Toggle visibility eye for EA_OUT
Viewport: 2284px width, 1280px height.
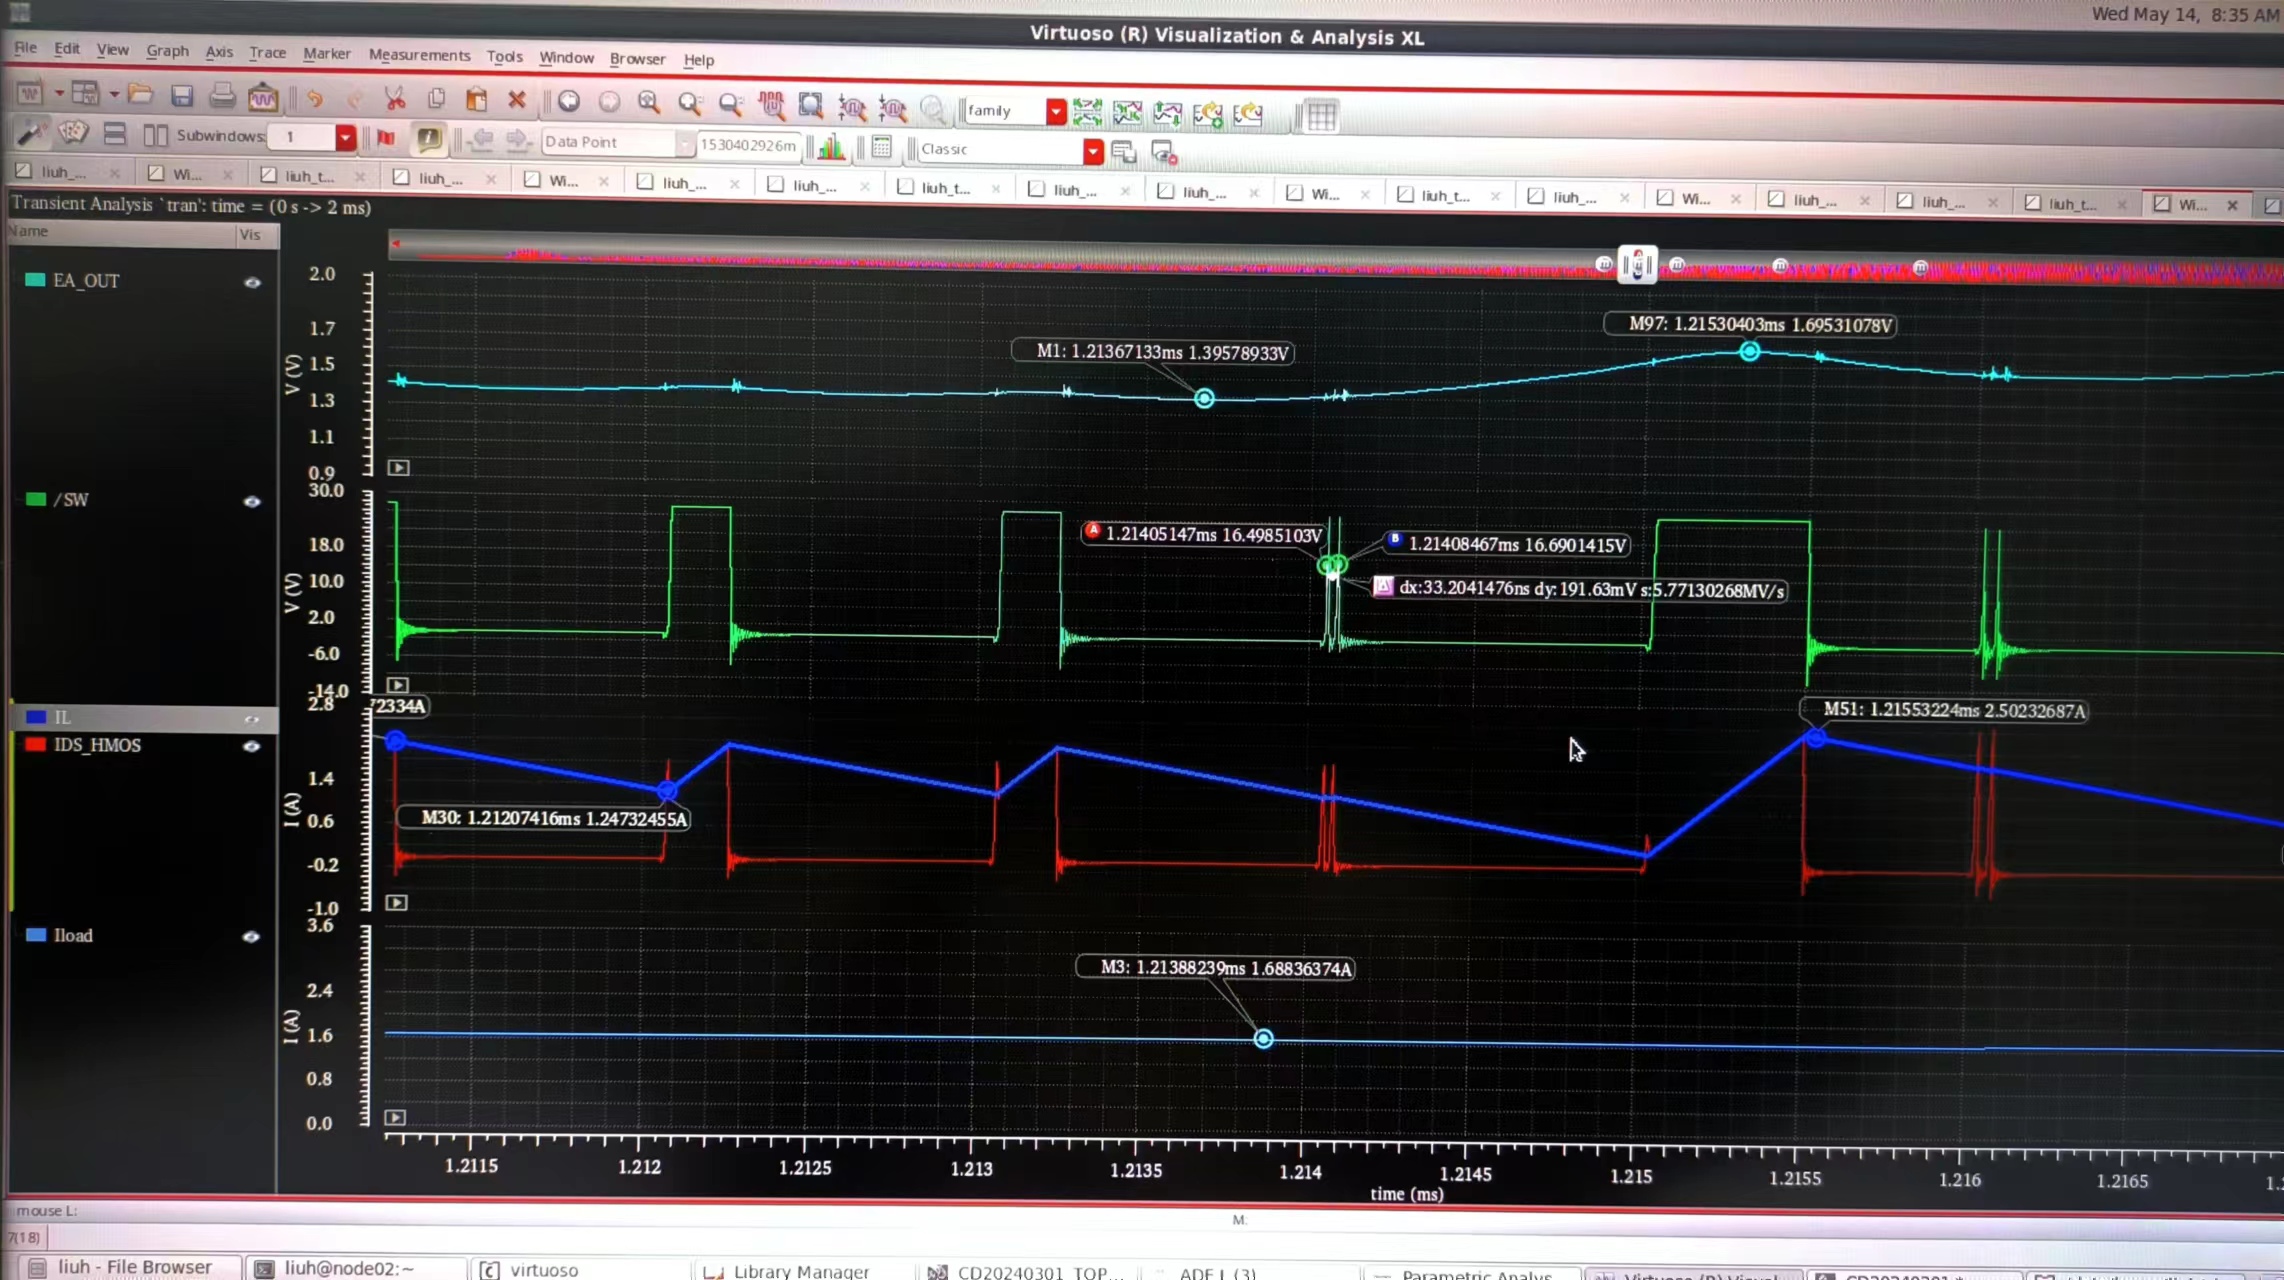(252, 283)
